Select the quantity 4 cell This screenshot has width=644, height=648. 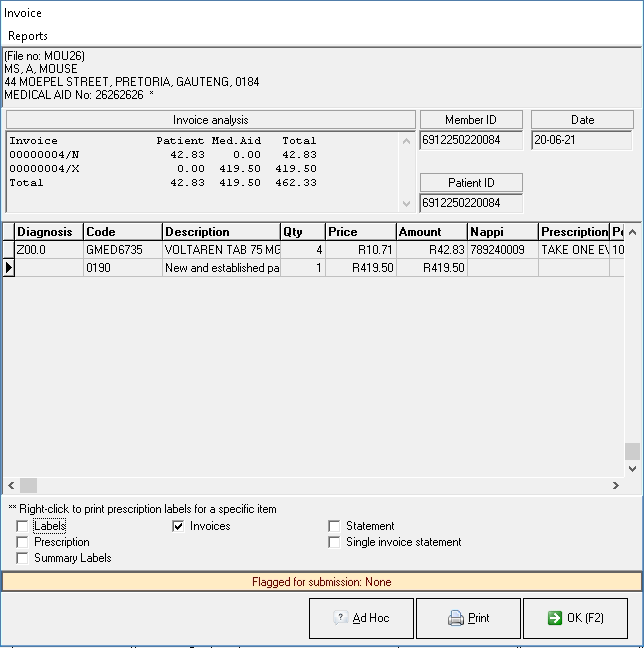click(x=303, y=250)
